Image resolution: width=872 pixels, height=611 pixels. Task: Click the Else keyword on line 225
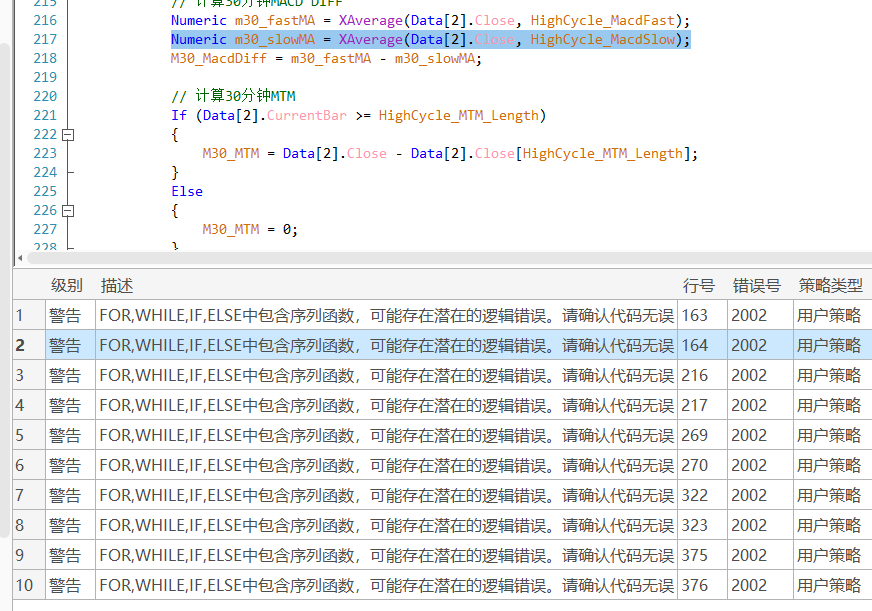tap(187, 191)
